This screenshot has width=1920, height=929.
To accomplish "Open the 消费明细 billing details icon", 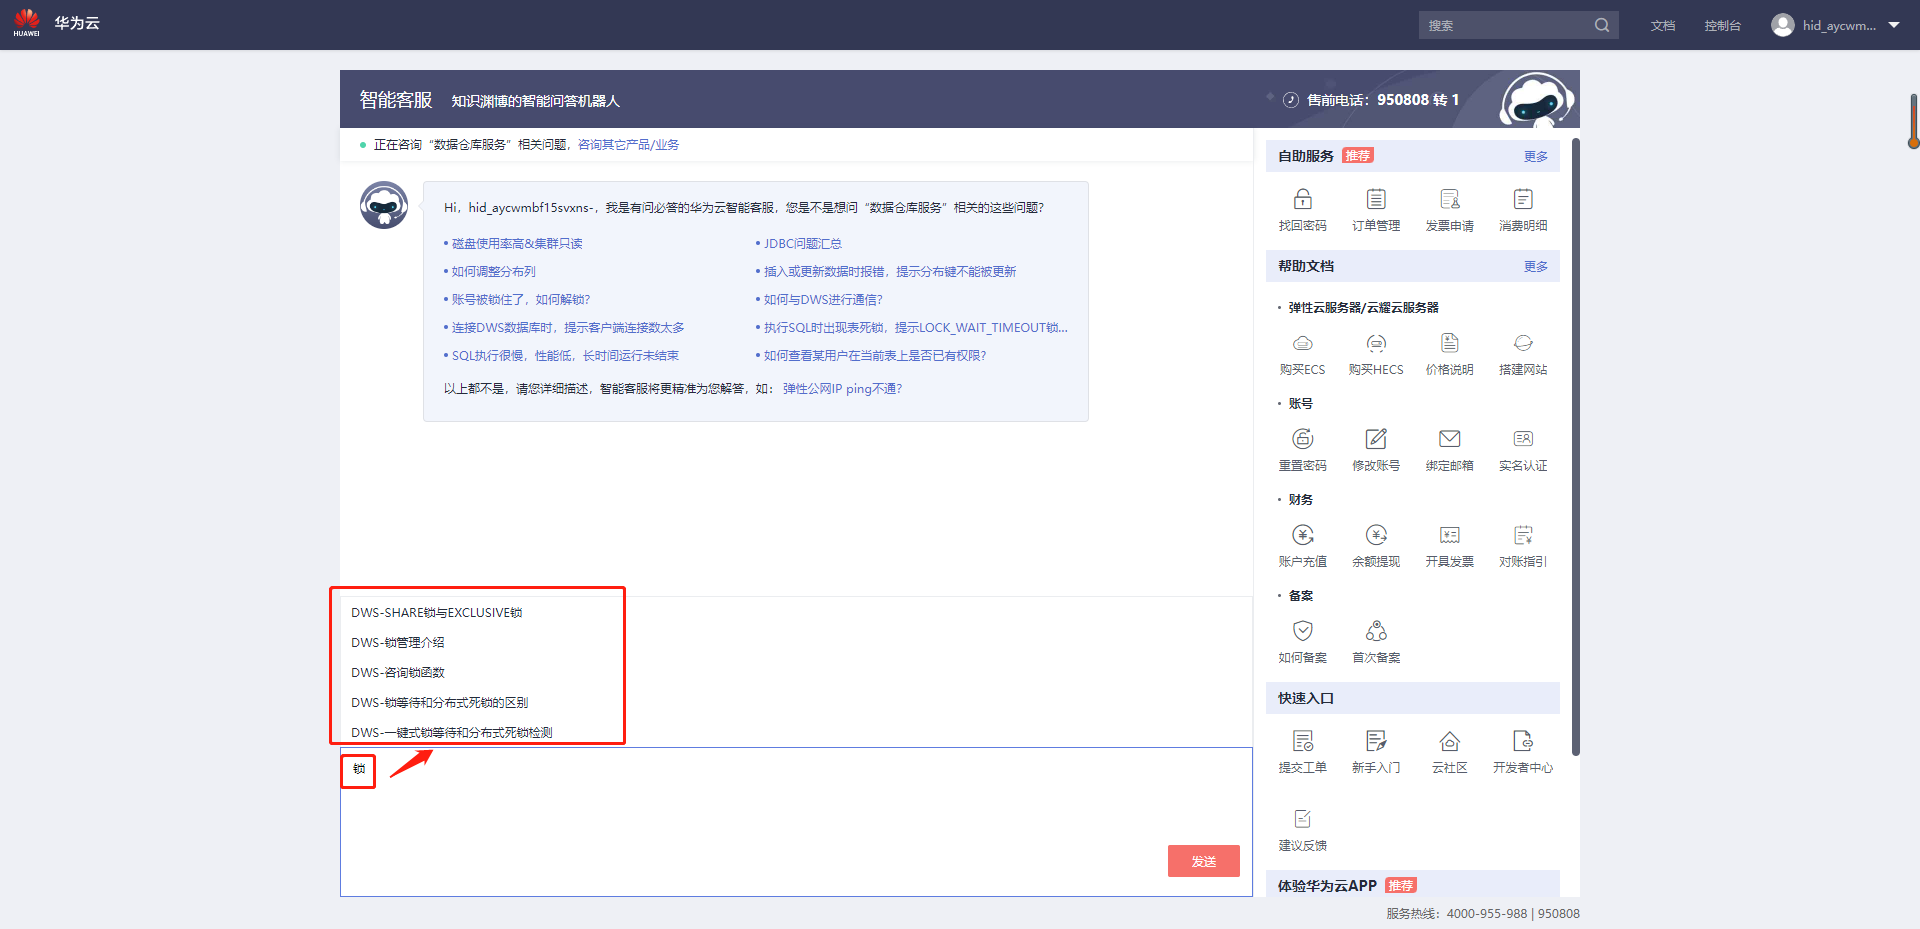I will coord(1523,199).
